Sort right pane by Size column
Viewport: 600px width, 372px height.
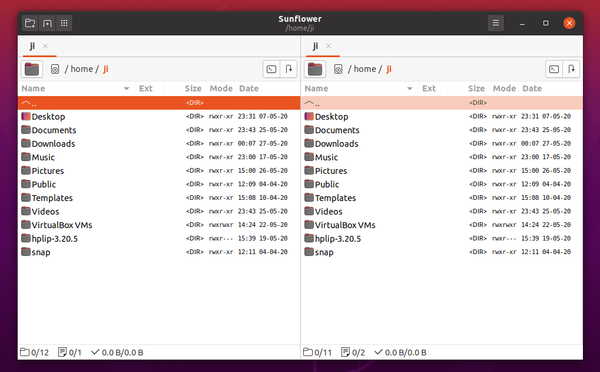[x=469, y=89]
